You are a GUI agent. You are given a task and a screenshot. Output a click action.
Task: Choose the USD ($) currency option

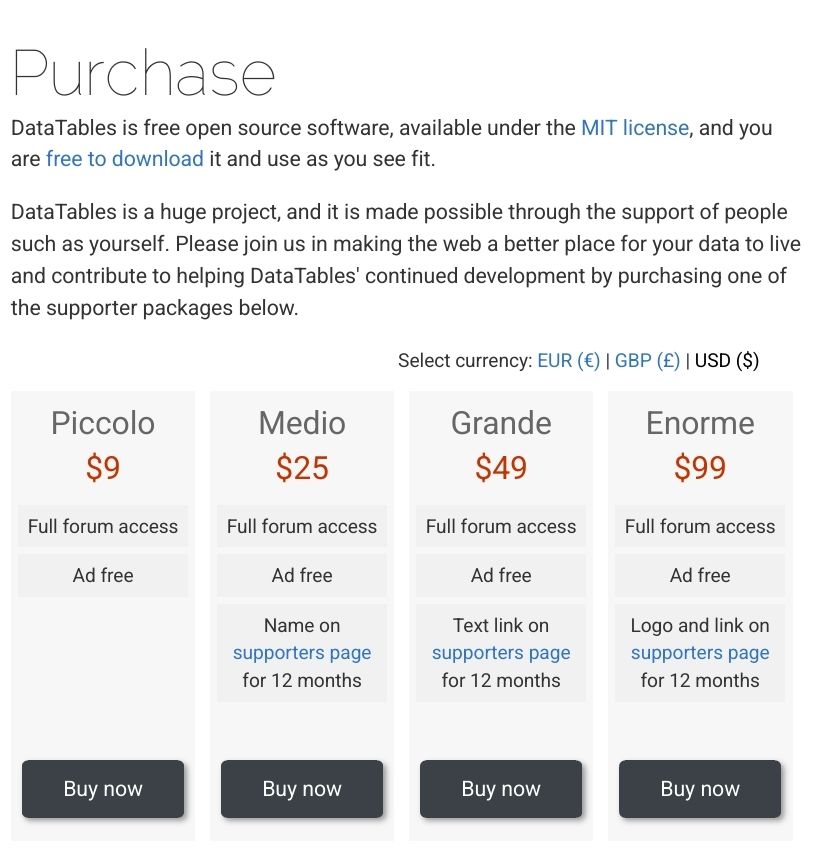pyautogui.click(x=727, y=361)
